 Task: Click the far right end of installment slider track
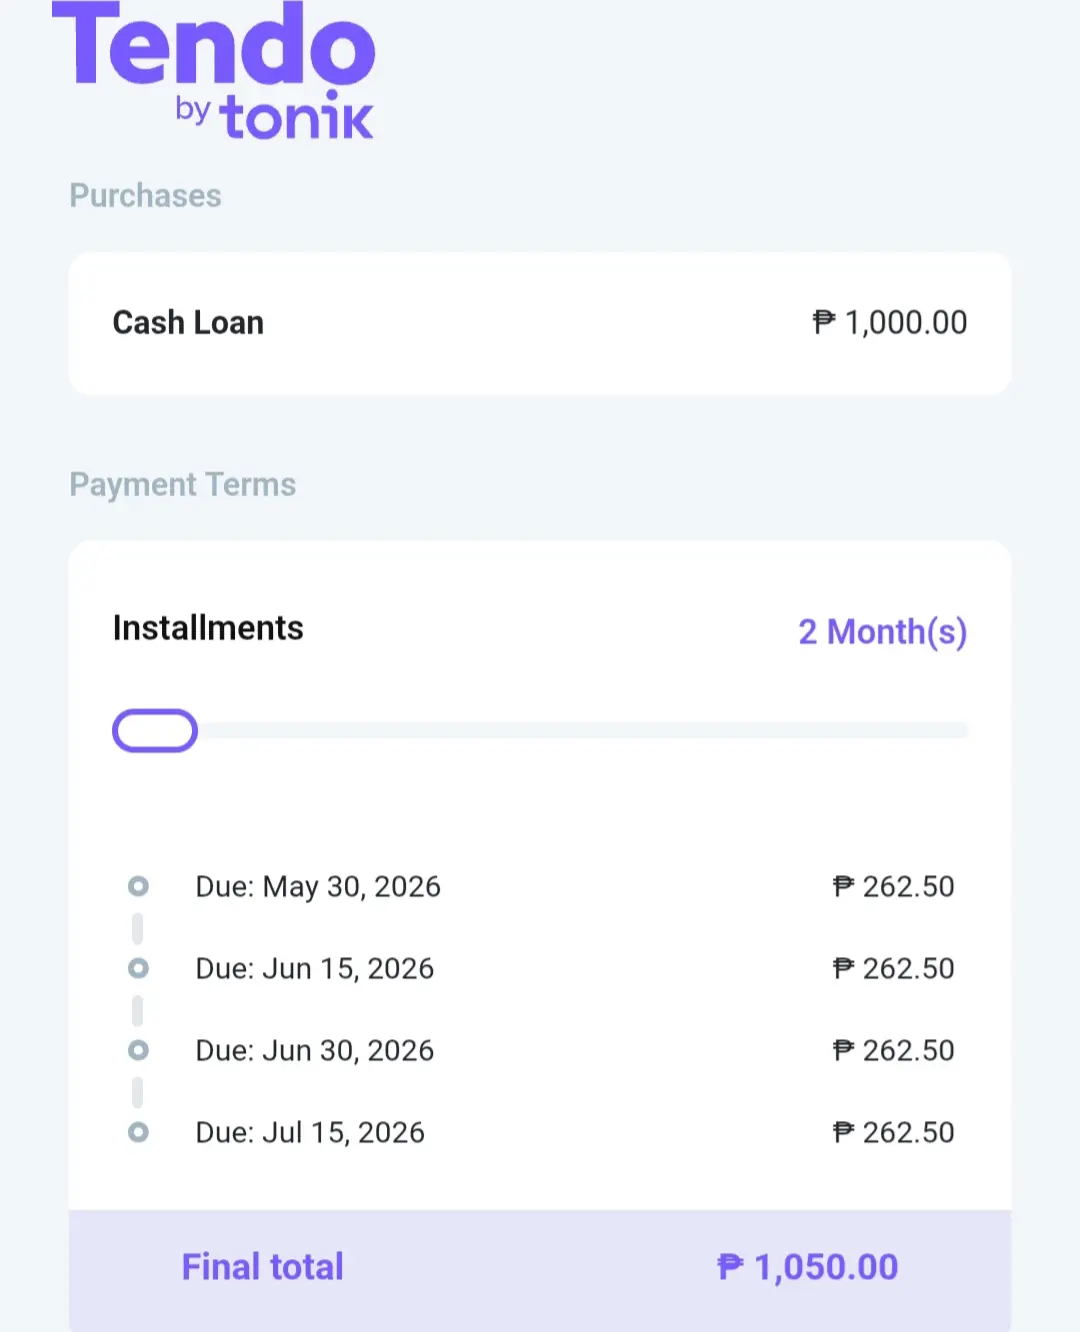point(960,731)
